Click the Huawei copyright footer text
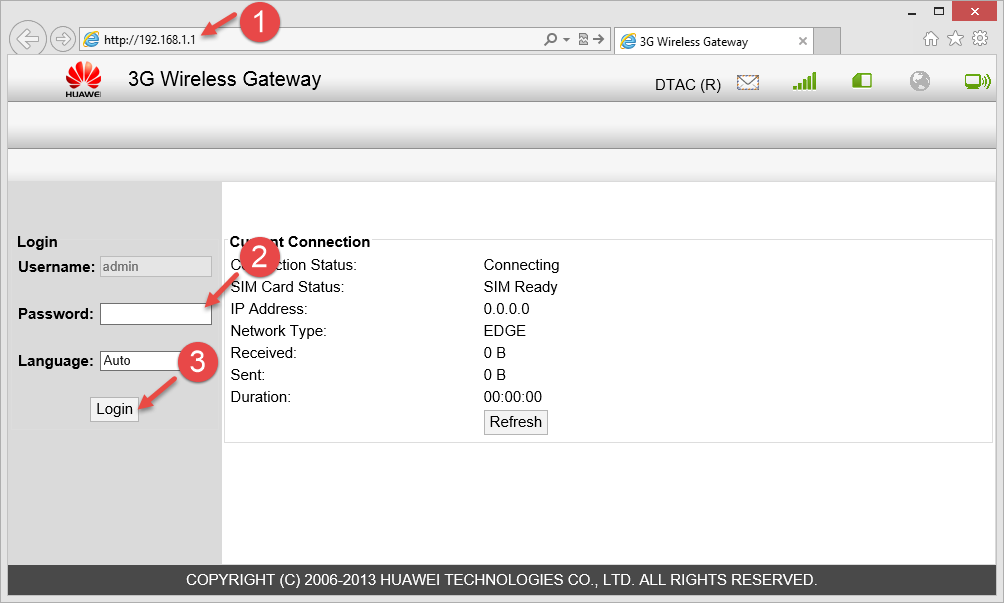The height and width of the screenshot is (603, 1004). pos(501,580)
